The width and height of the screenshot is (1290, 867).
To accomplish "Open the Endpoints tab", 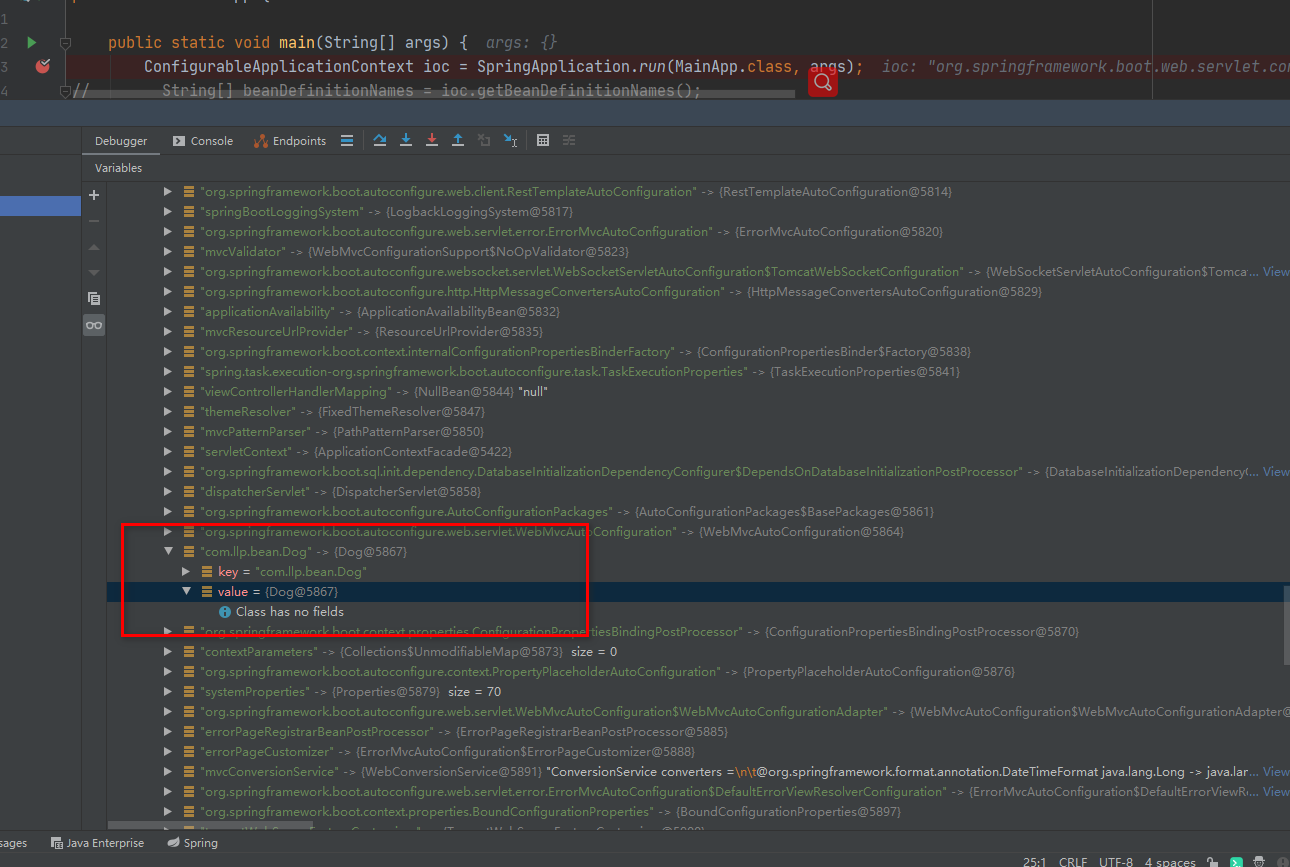I will (290, 141).
